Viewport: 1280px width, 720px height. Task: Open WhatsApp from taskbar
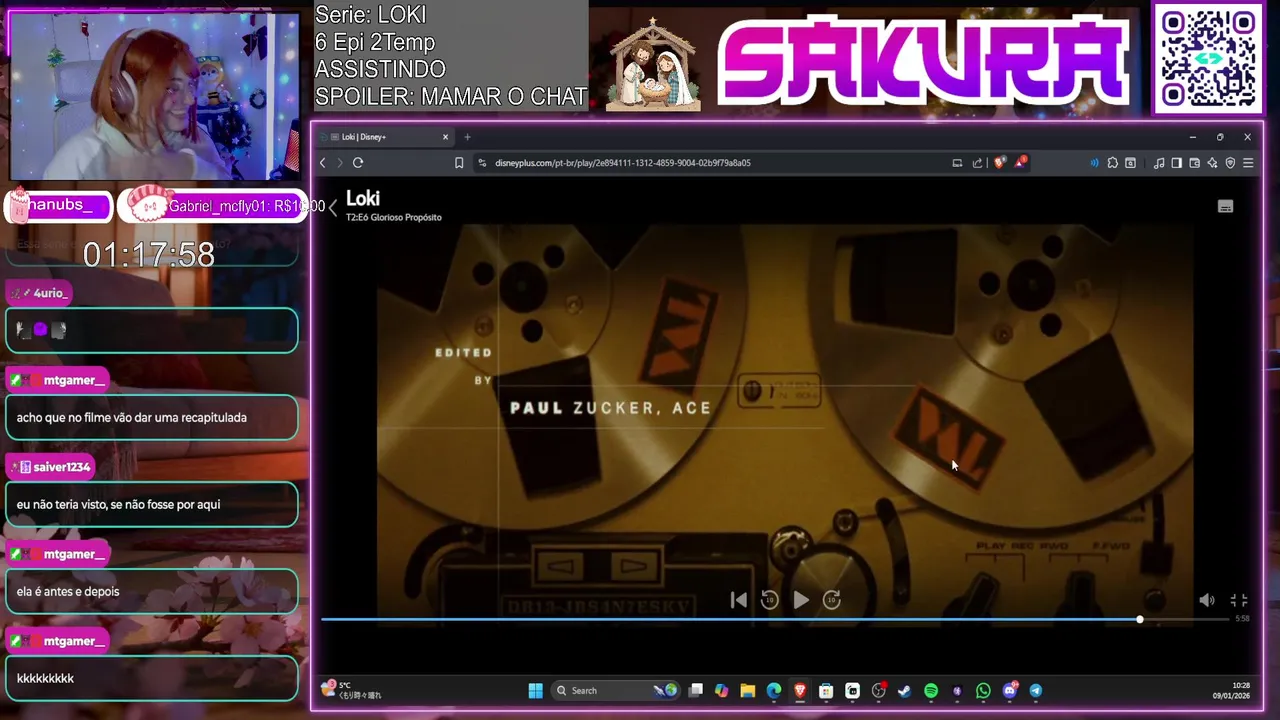tap(983, 691)
